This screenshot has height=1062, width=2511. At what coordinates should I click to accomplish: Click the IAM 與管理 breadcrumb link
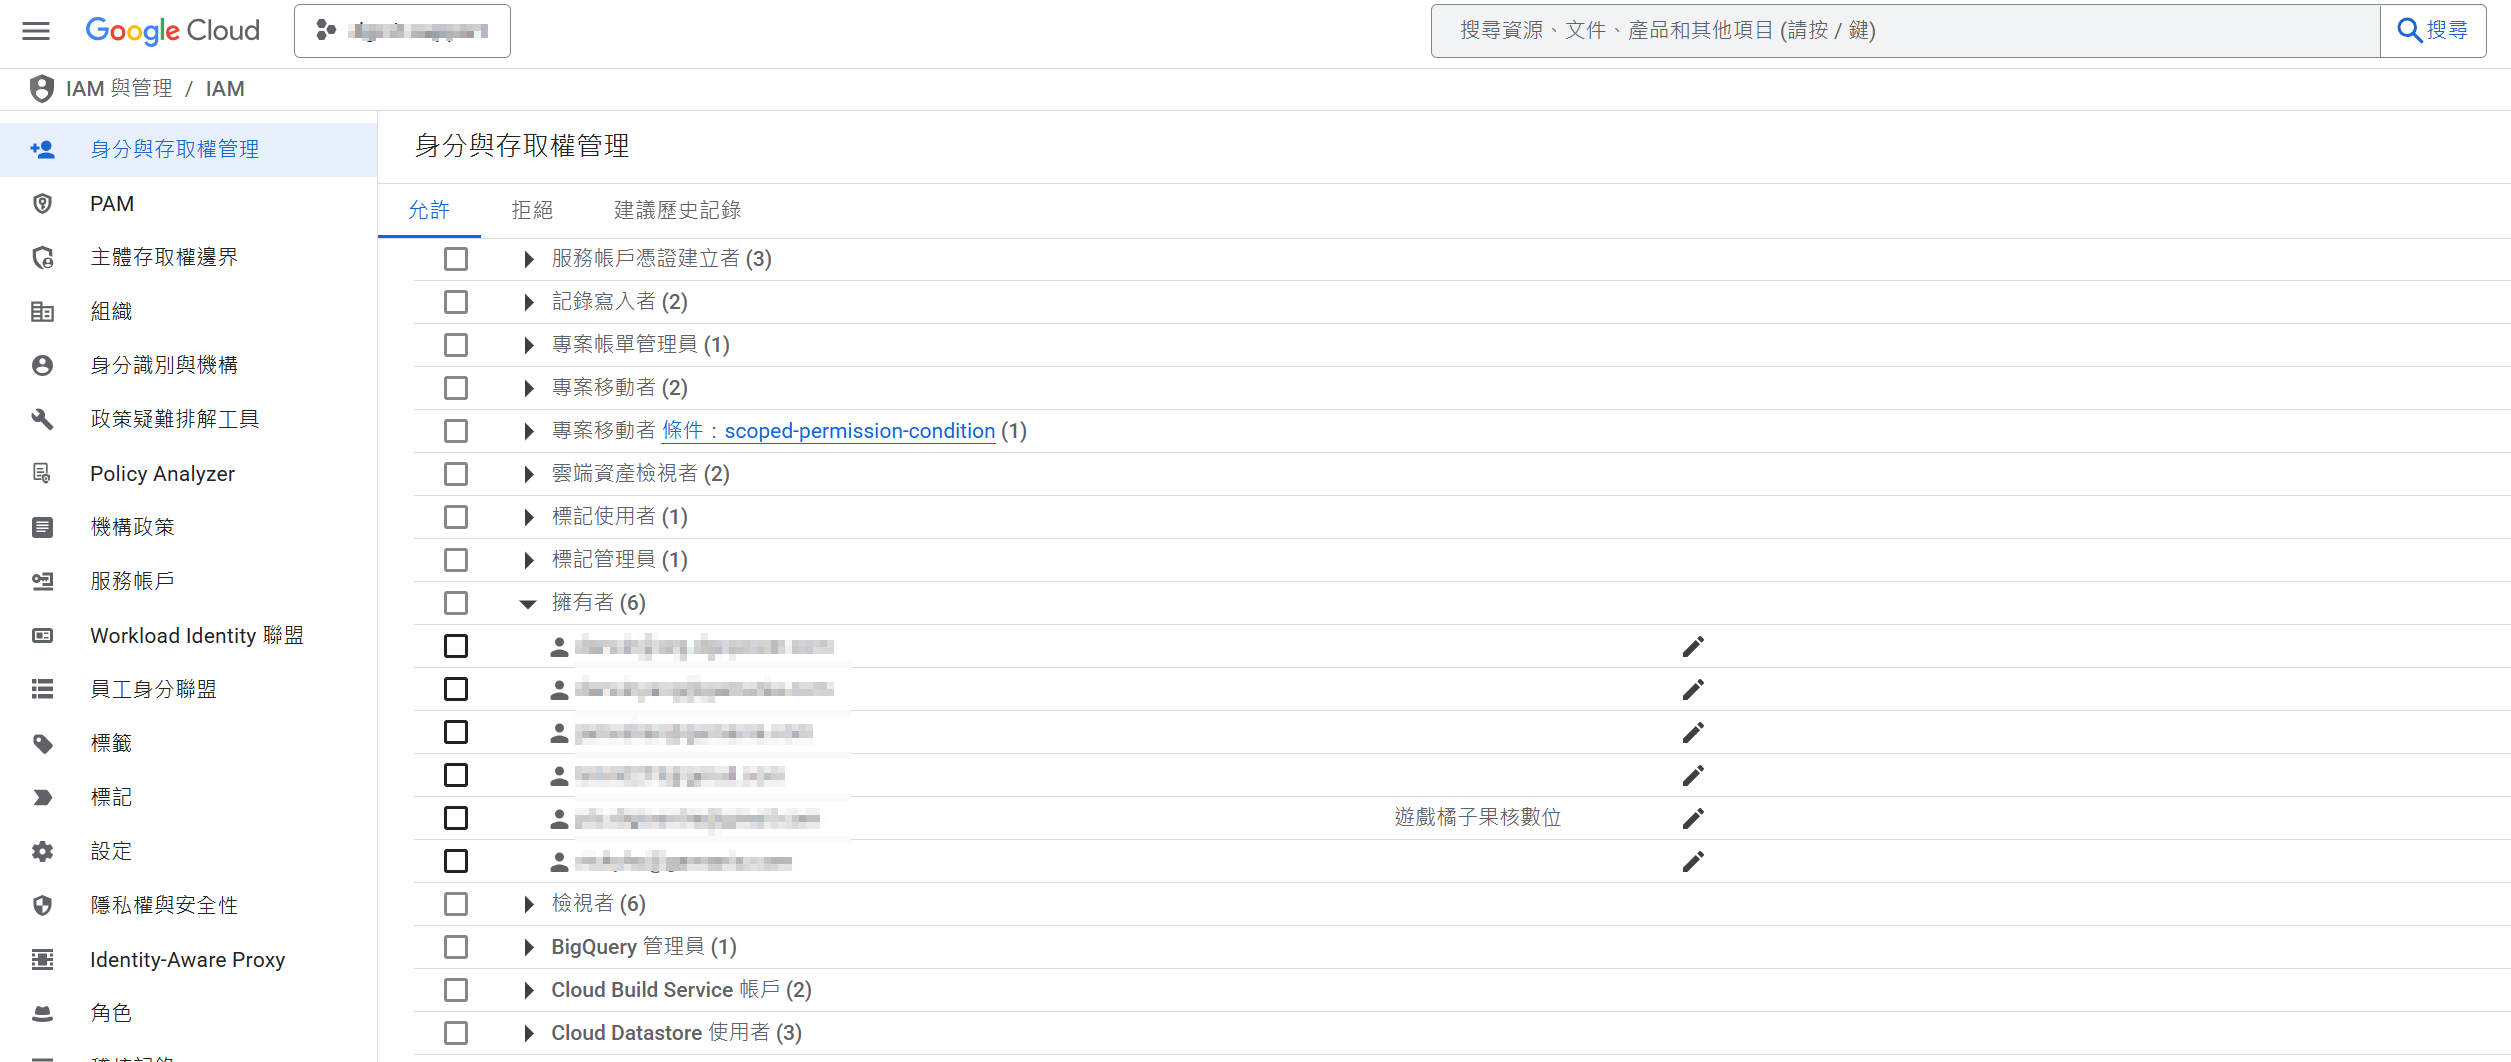(119, 89)
